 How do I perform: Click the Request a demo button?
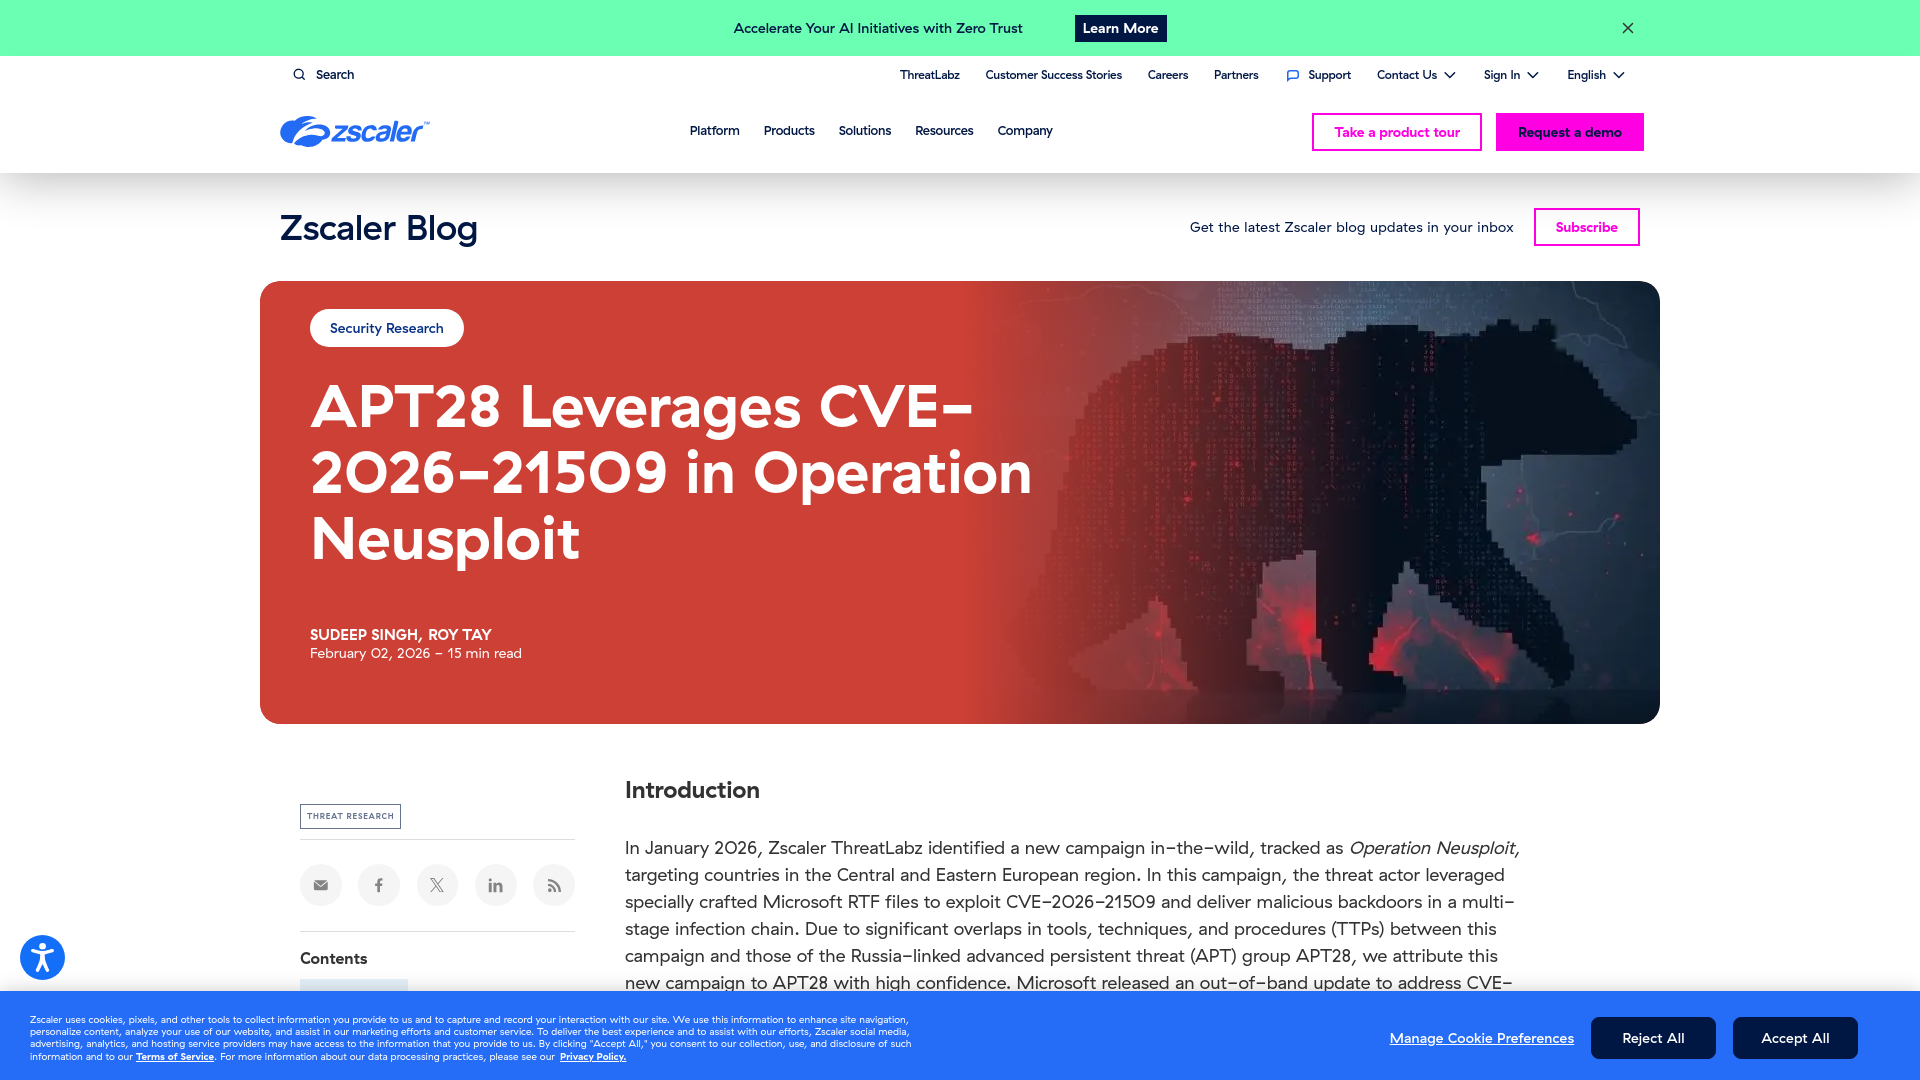tap(1568, 131)
